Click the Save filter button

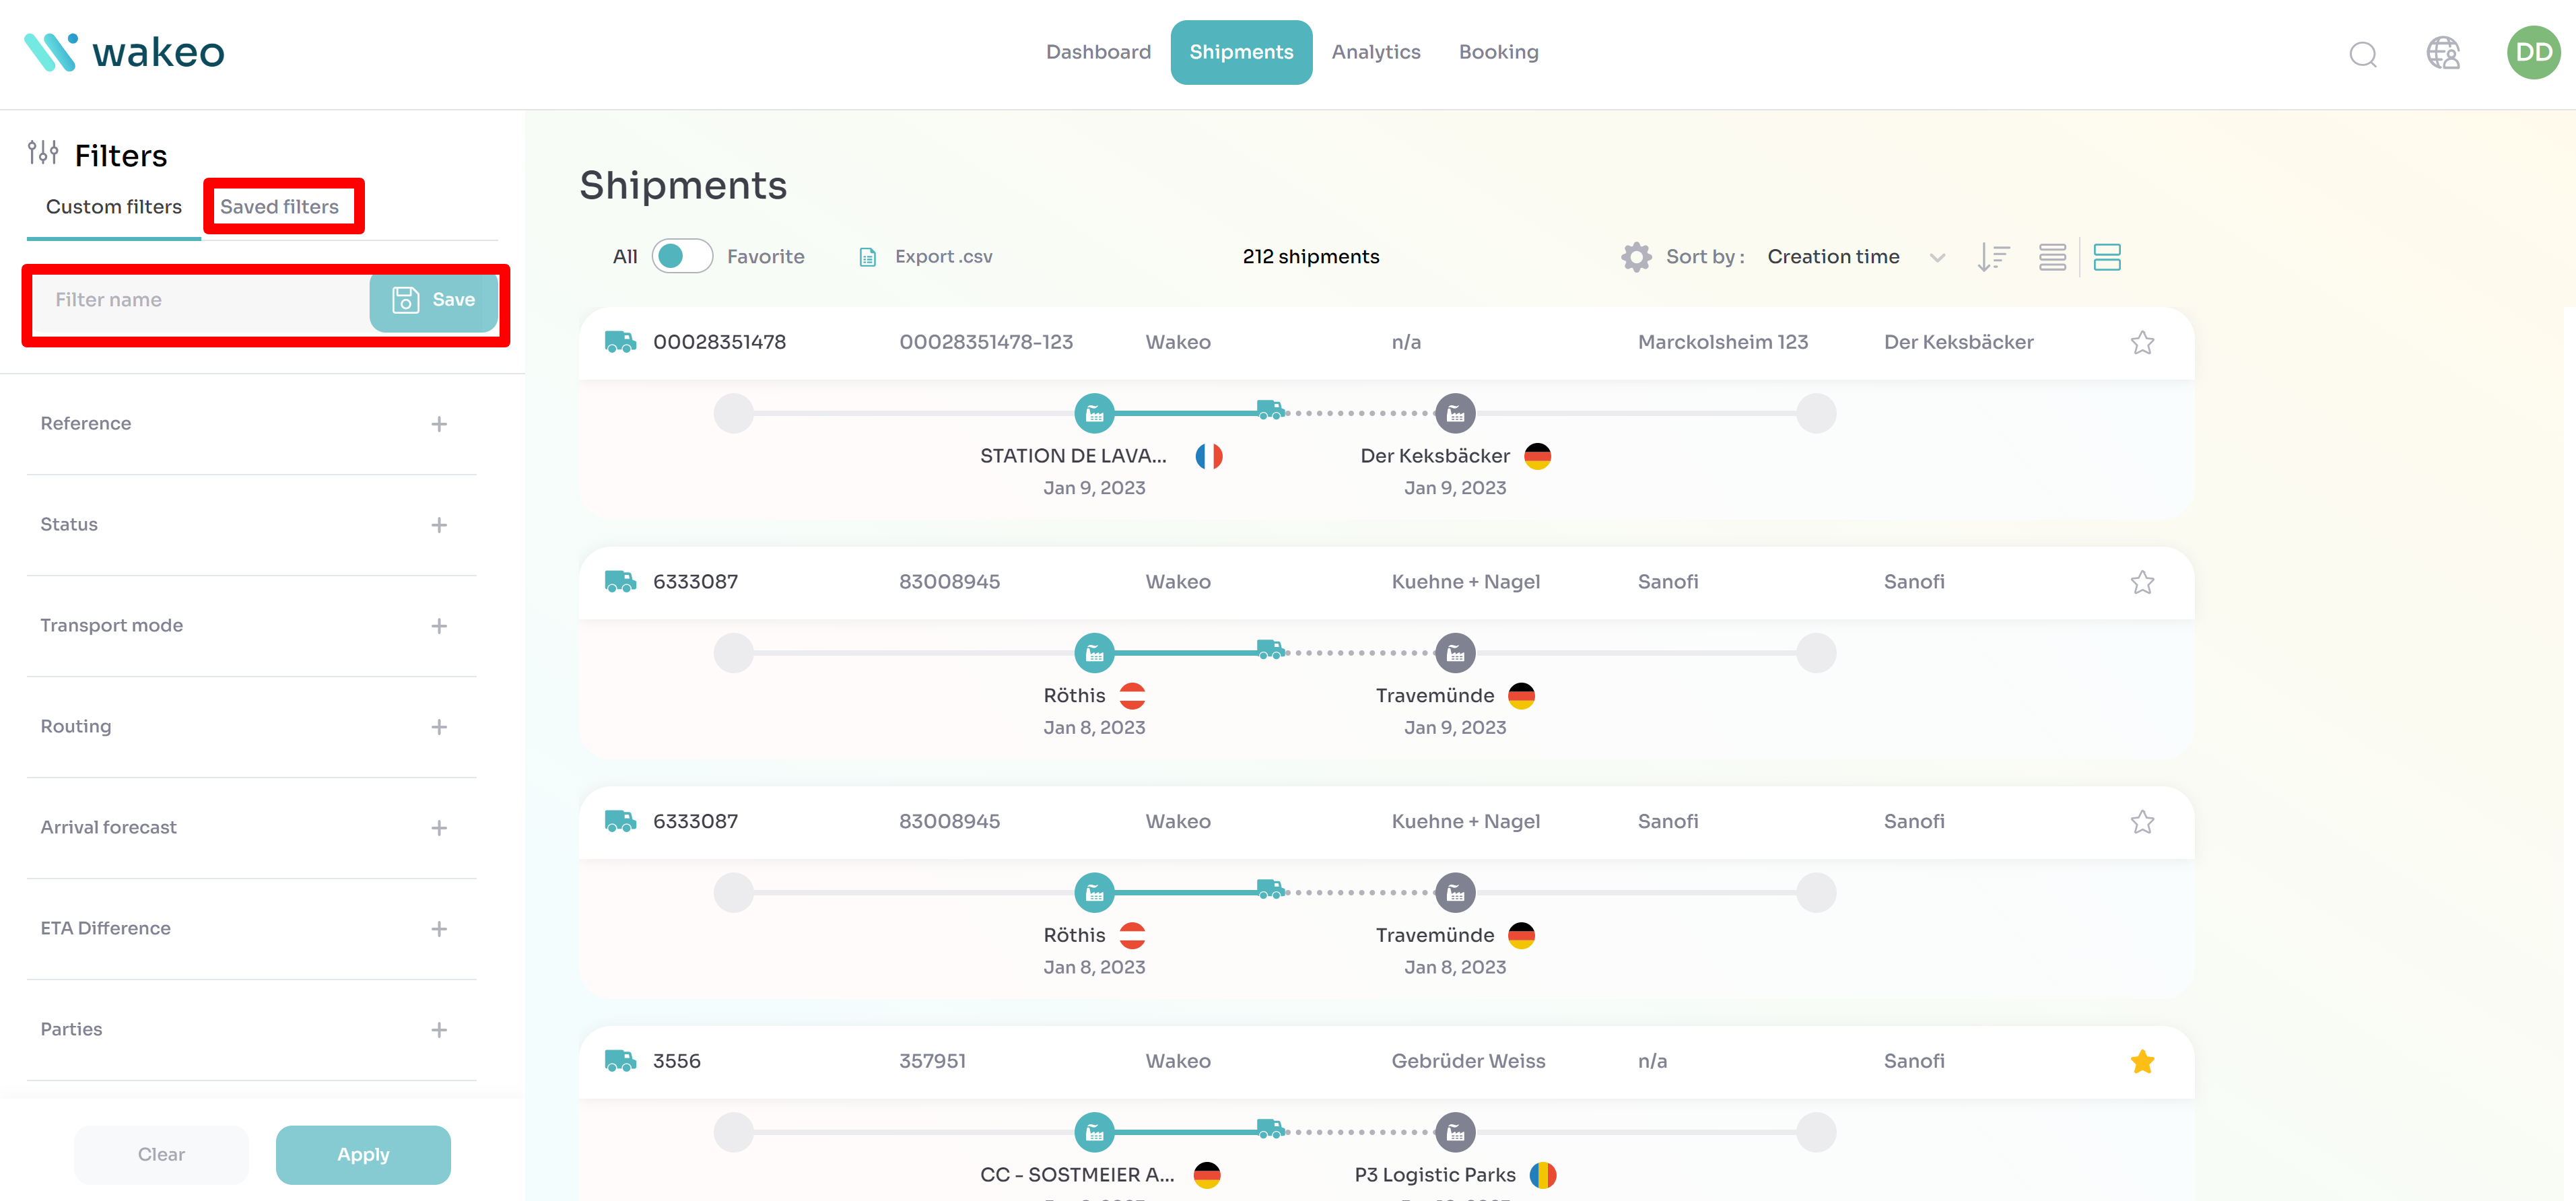tap(434, 300)
